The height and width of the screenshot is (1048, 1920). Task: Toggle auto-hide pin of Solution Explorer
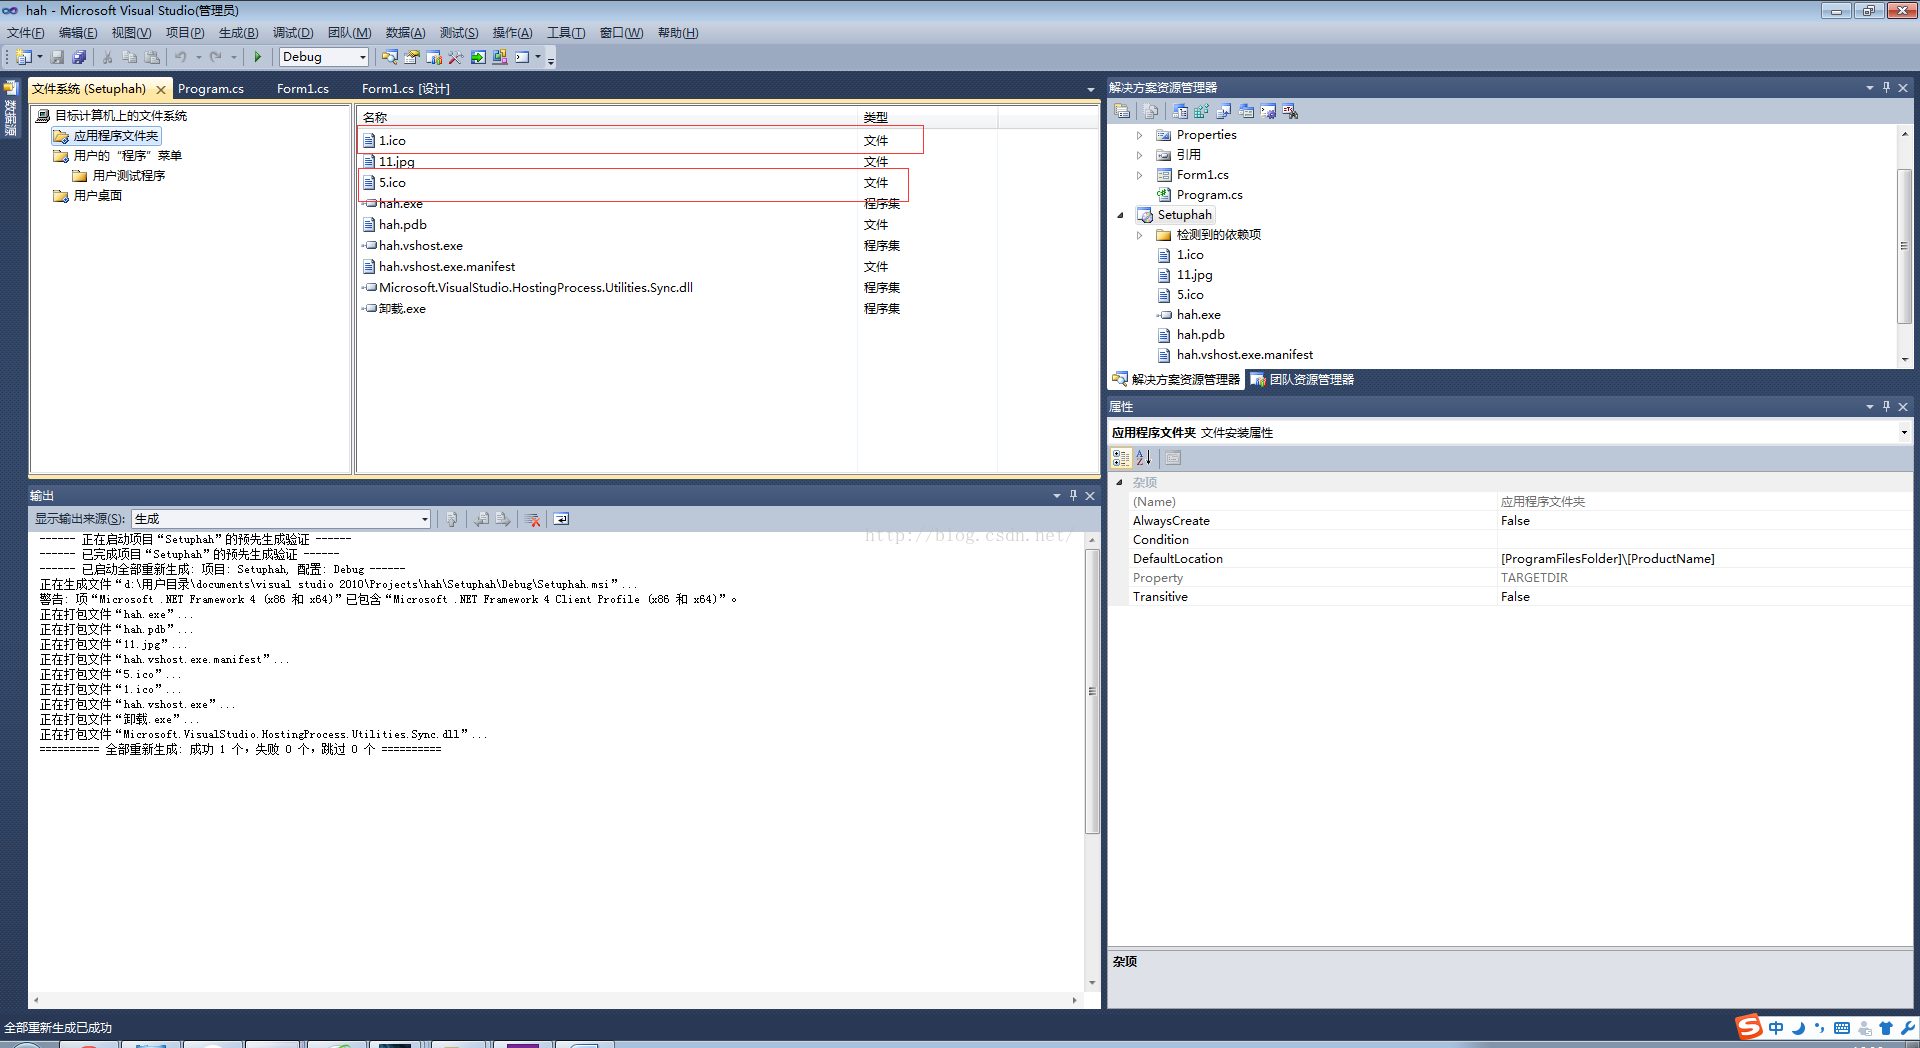point(1887,88)
